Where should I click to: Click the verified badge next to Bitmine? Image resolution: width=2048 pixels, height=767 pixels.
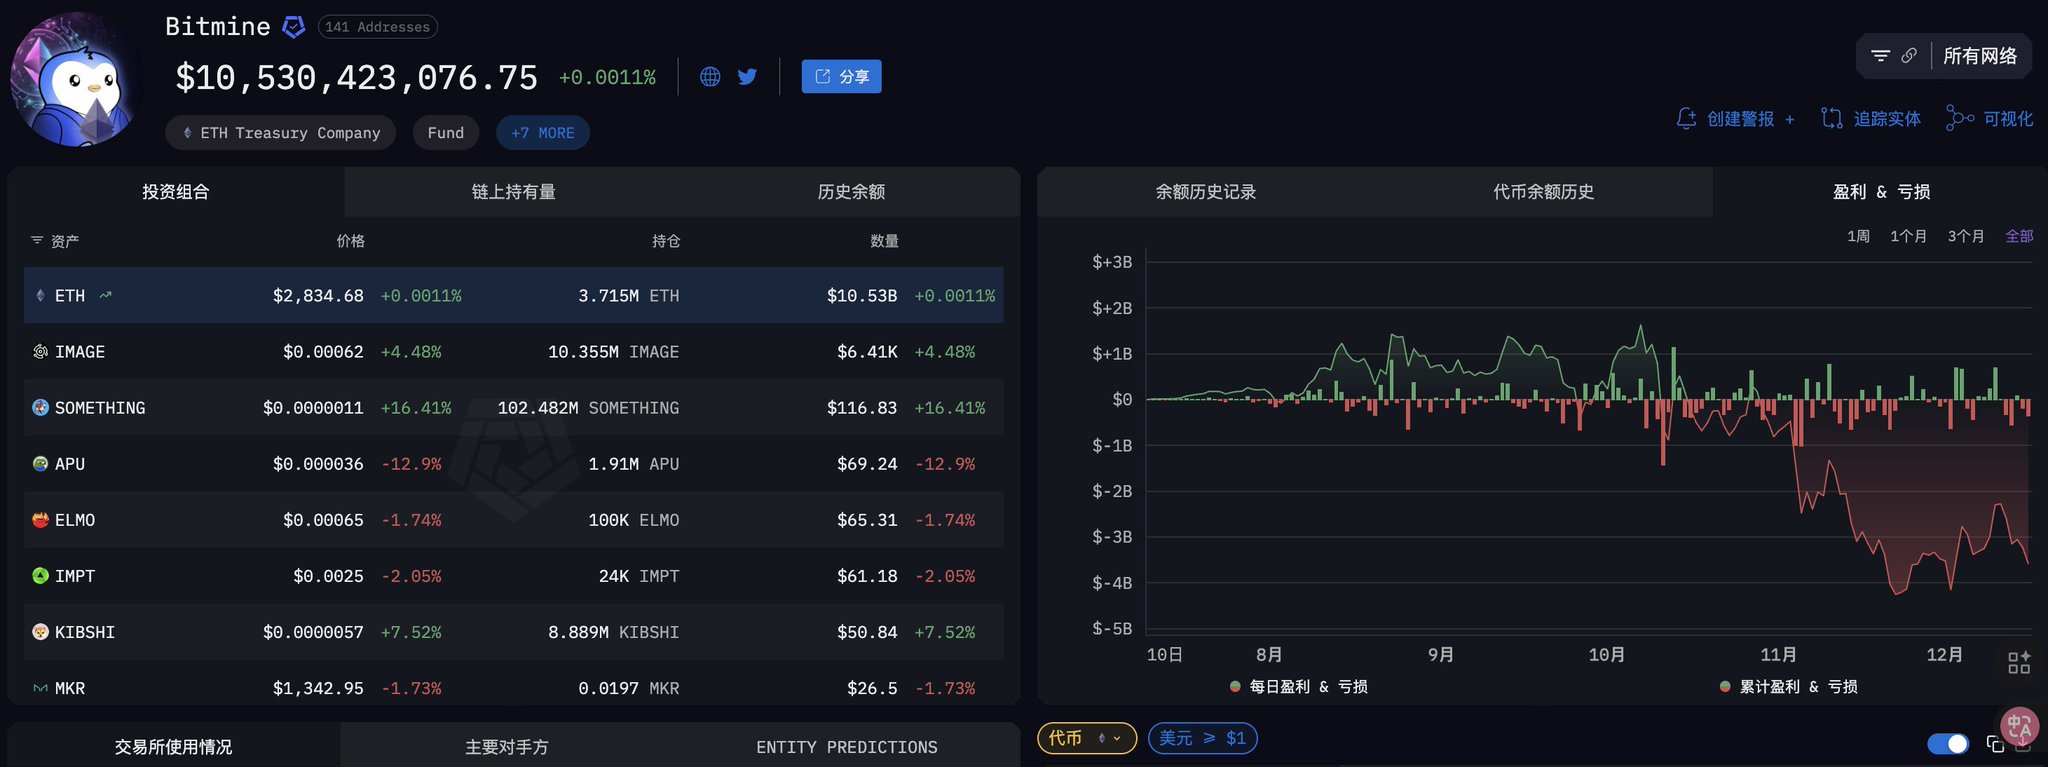click(x=293, y=27)
